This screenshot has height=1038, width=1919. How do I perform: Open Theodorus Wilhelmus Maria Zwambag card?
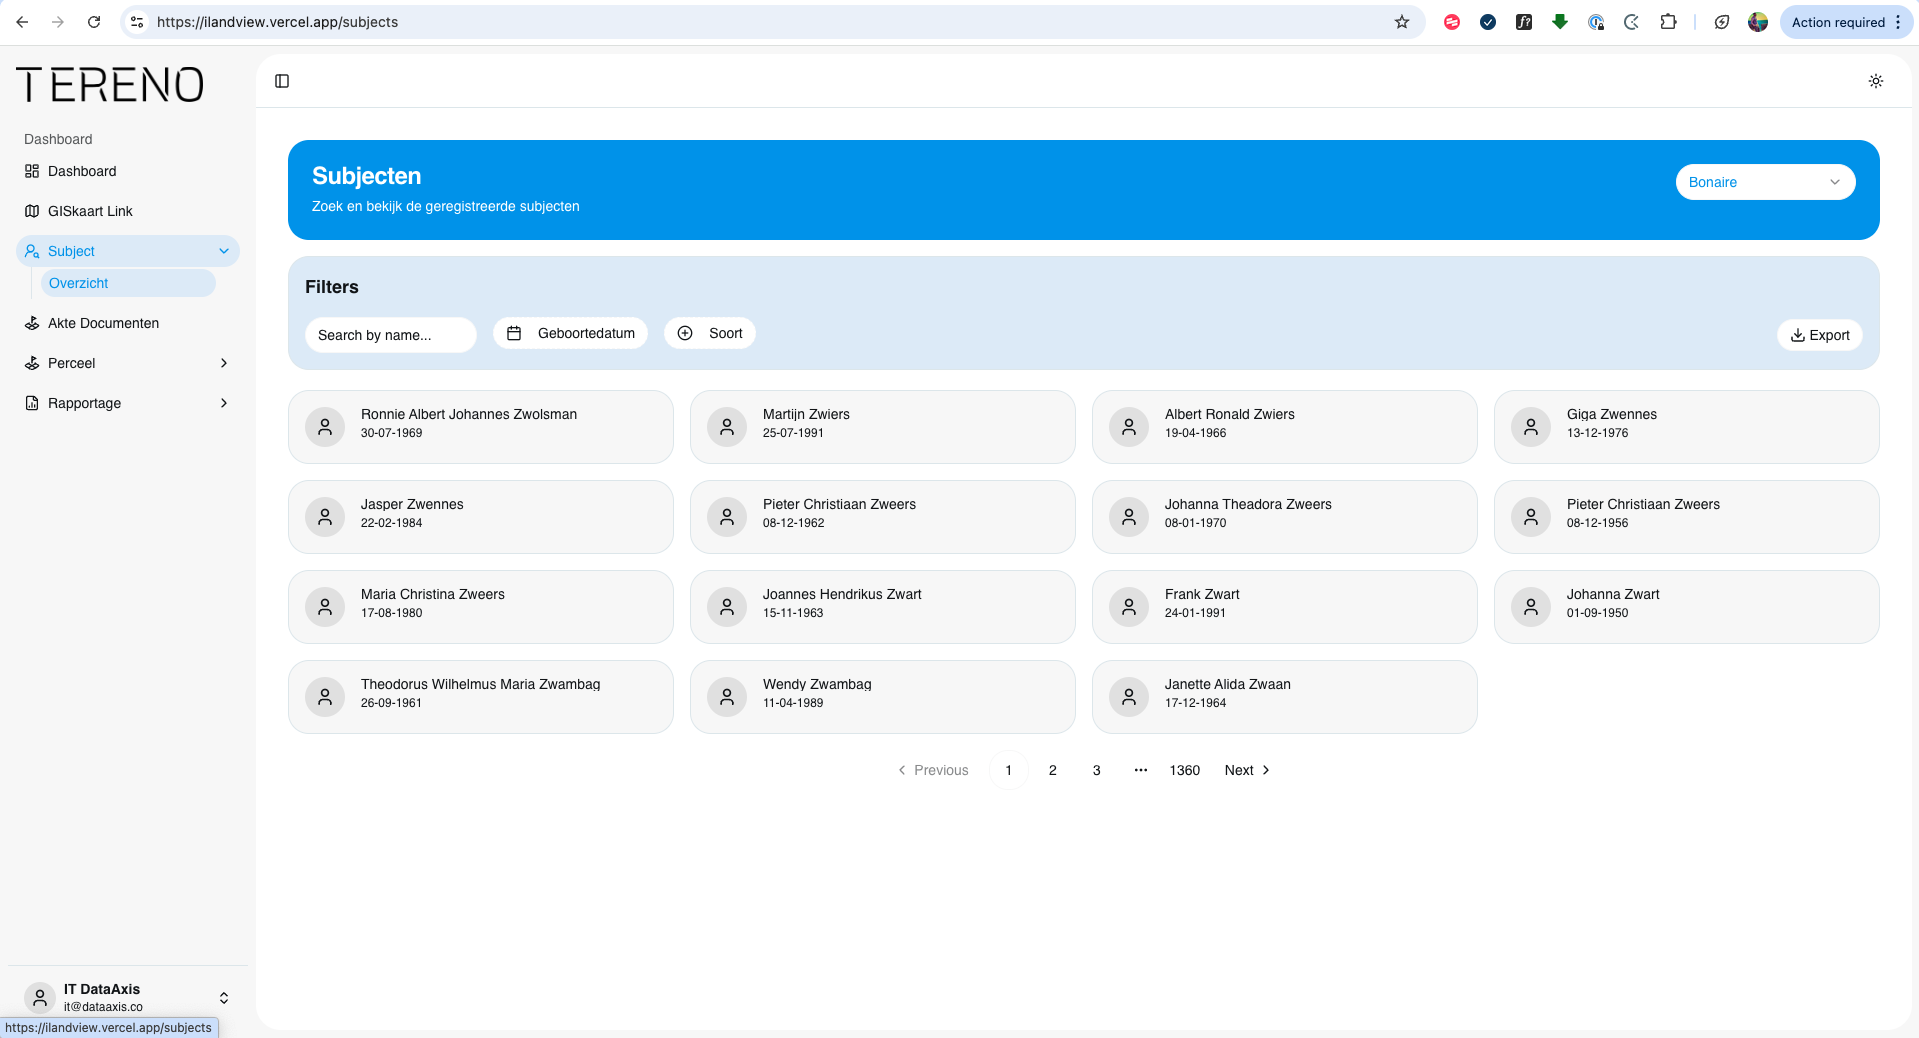coord(481,697)
